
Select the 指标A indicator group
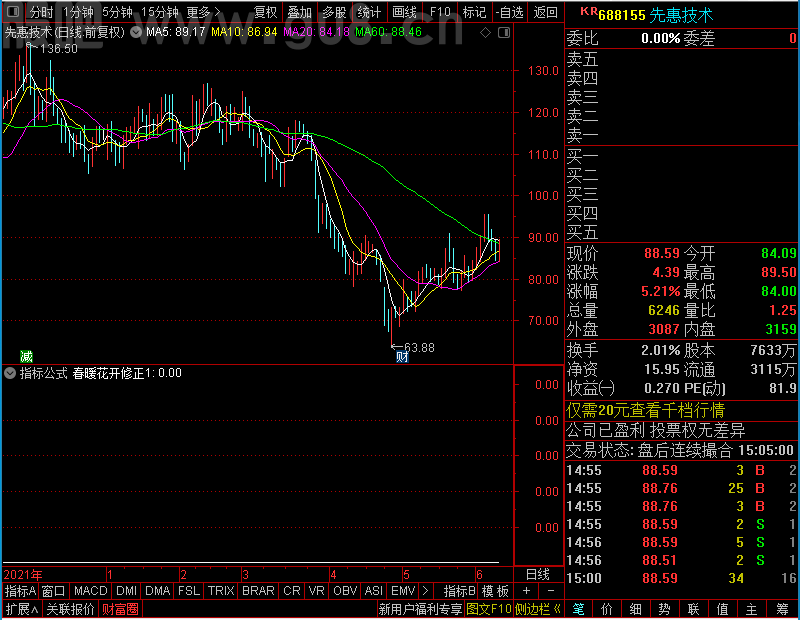(x=20, y=591)
